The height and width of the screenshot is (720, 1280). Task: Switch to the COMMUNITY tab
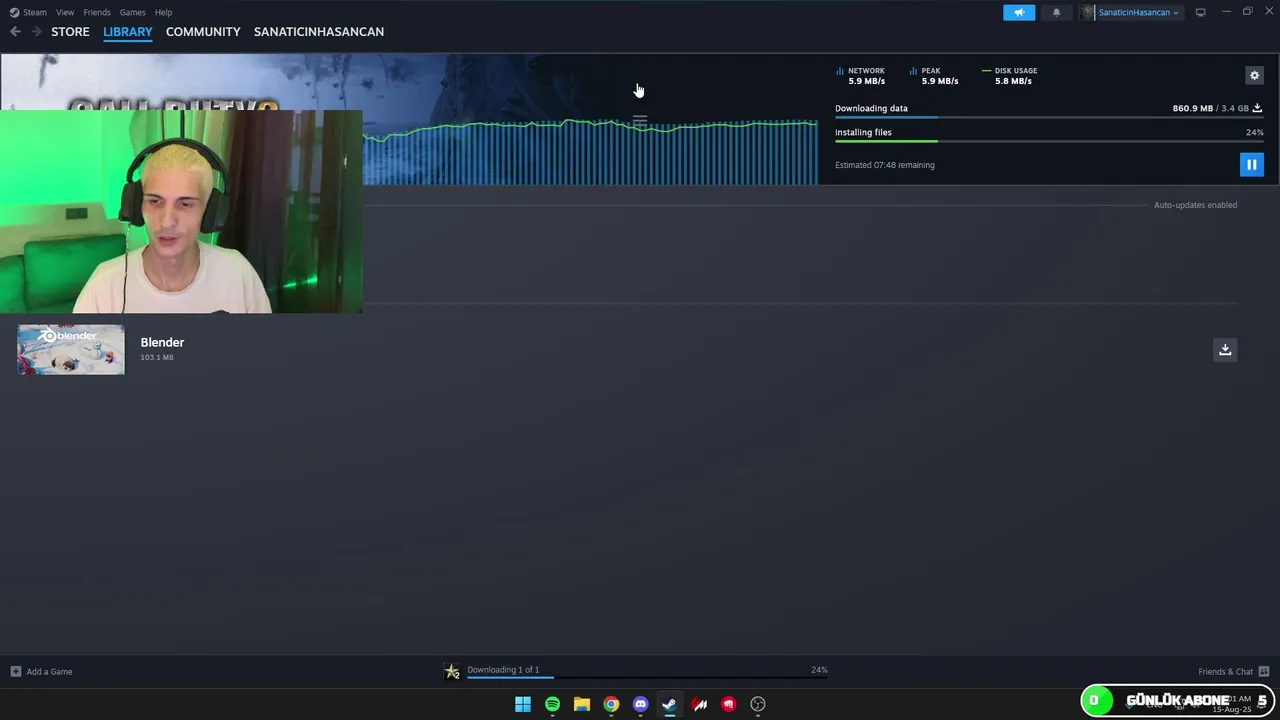[x=203, y=32]
